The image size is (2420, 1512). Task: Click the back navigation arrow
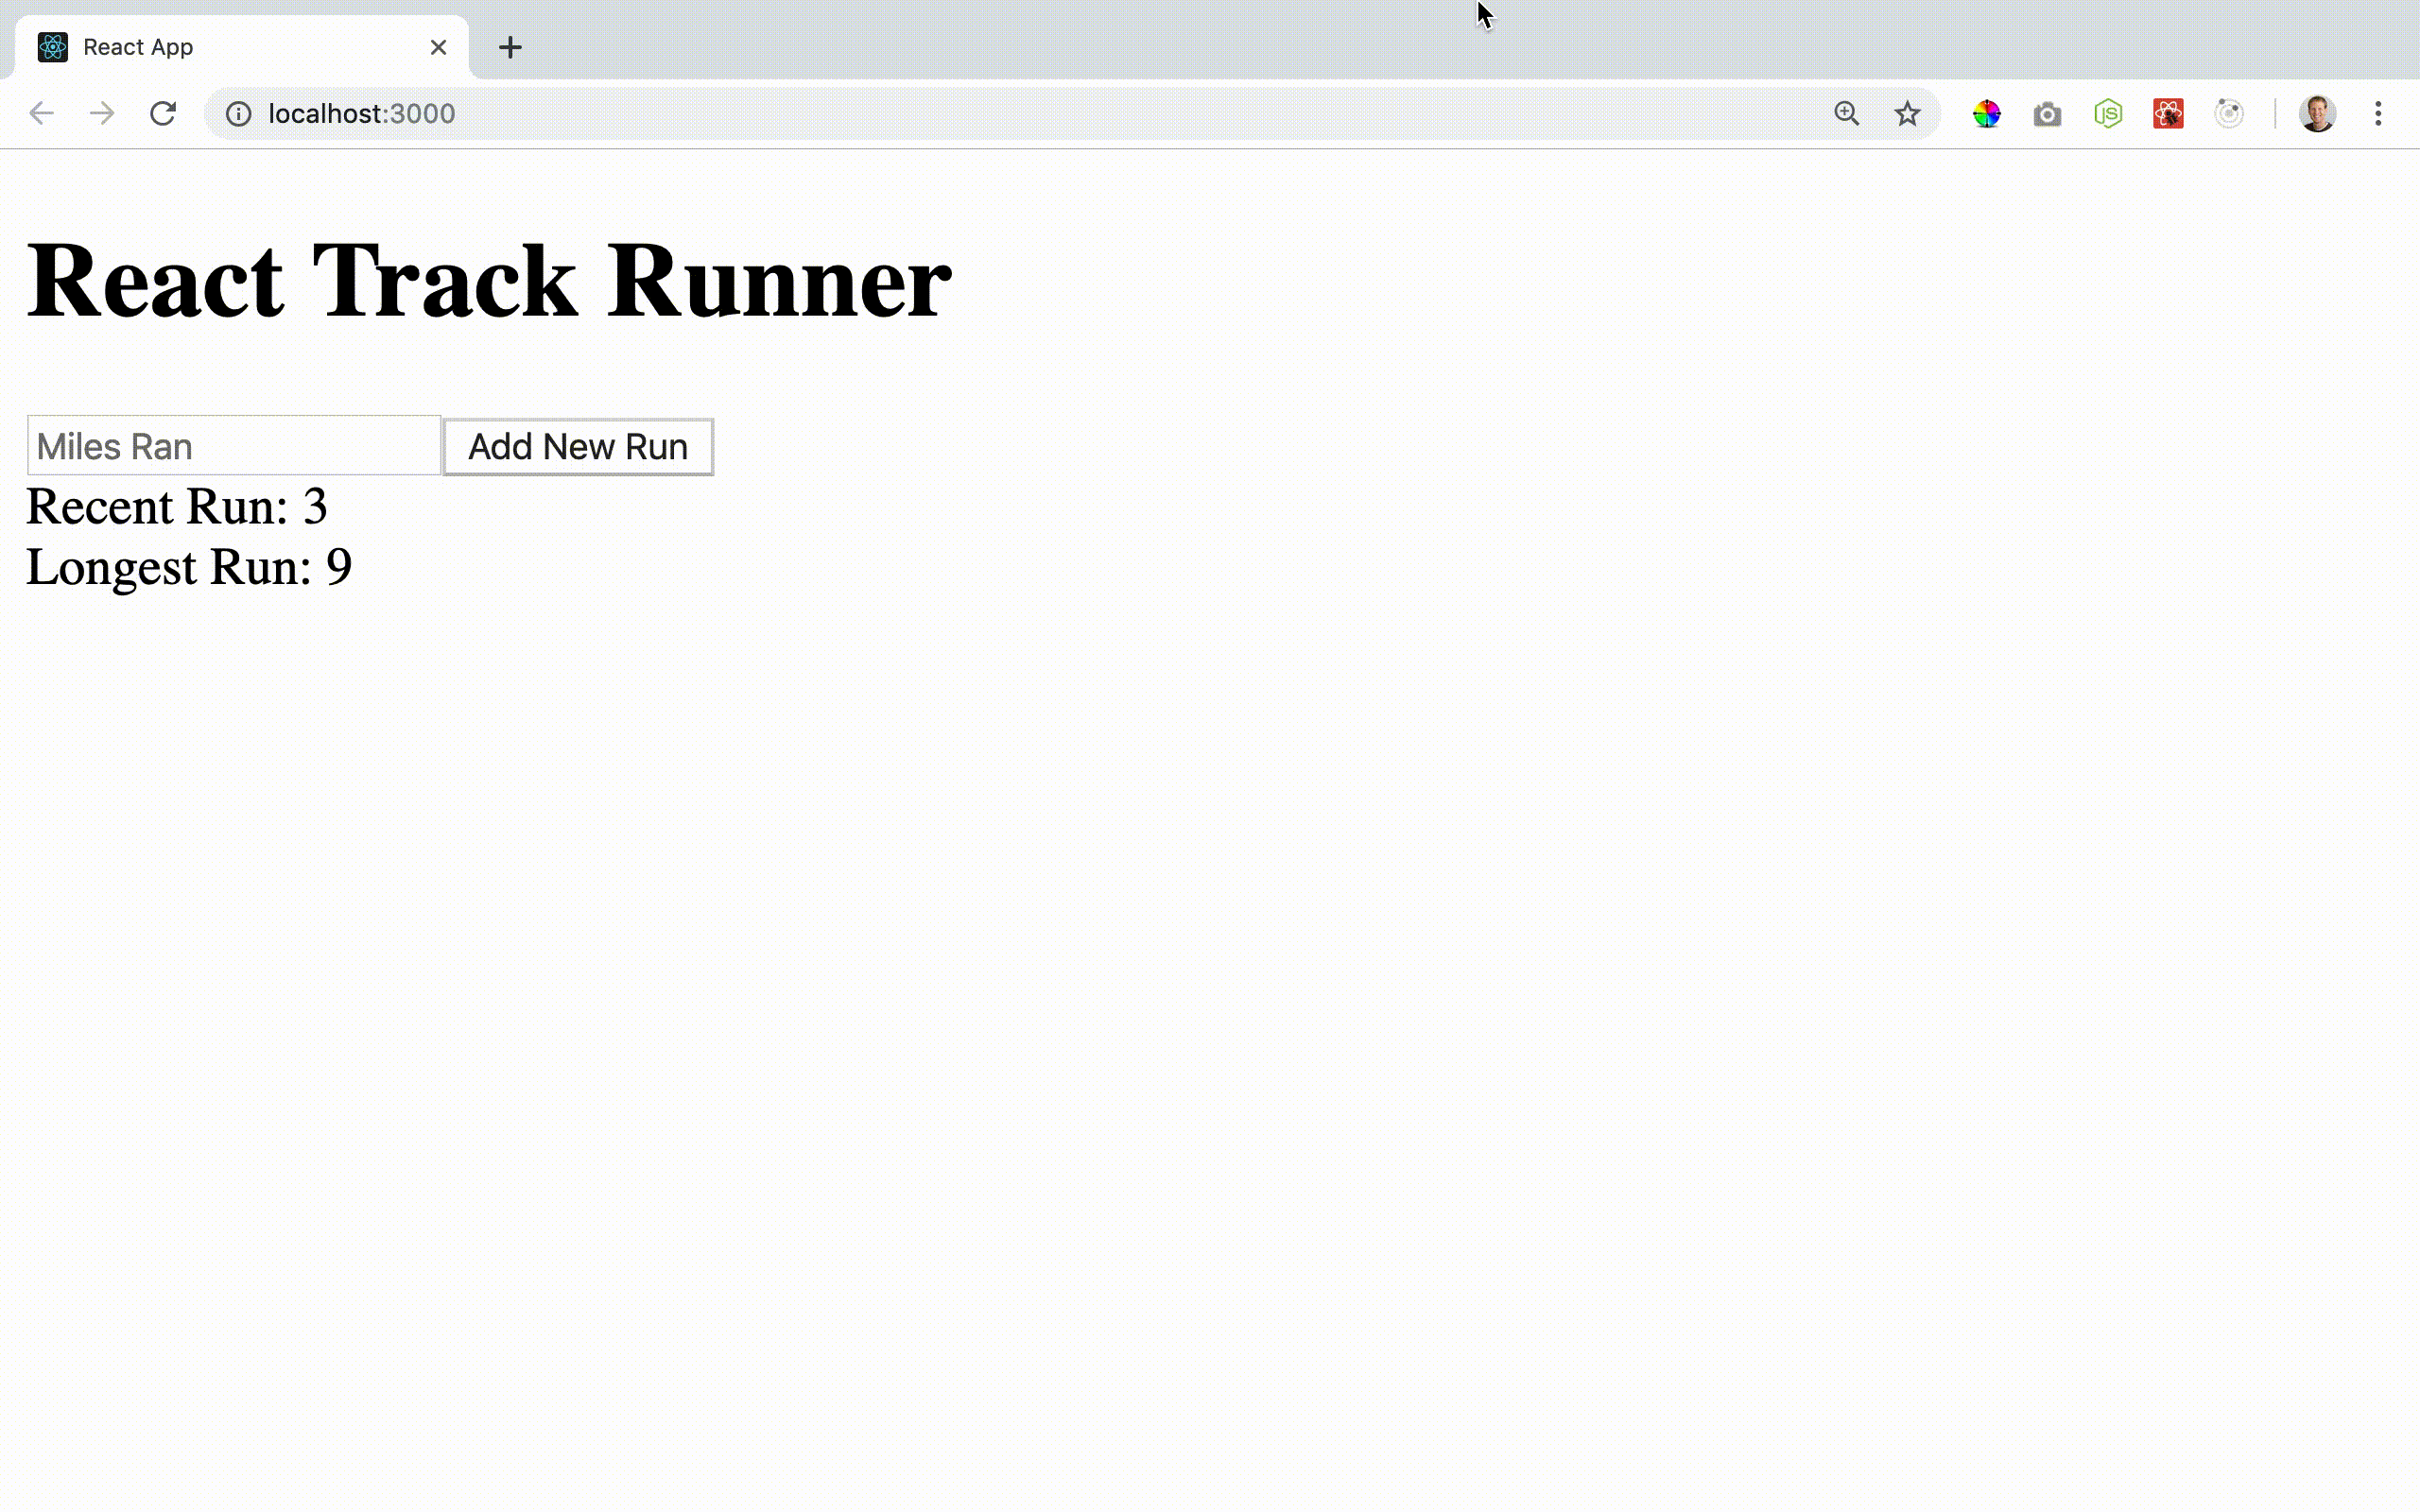coord(42,113)
